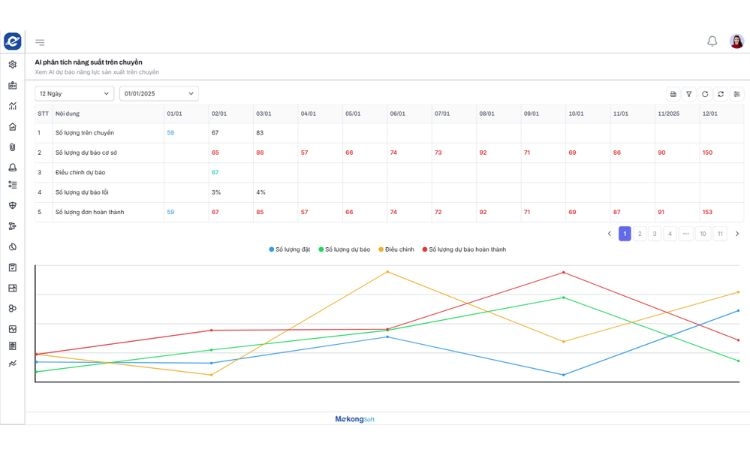Open the notifications bell
The image size is (750, 455).
click(712, 41)
